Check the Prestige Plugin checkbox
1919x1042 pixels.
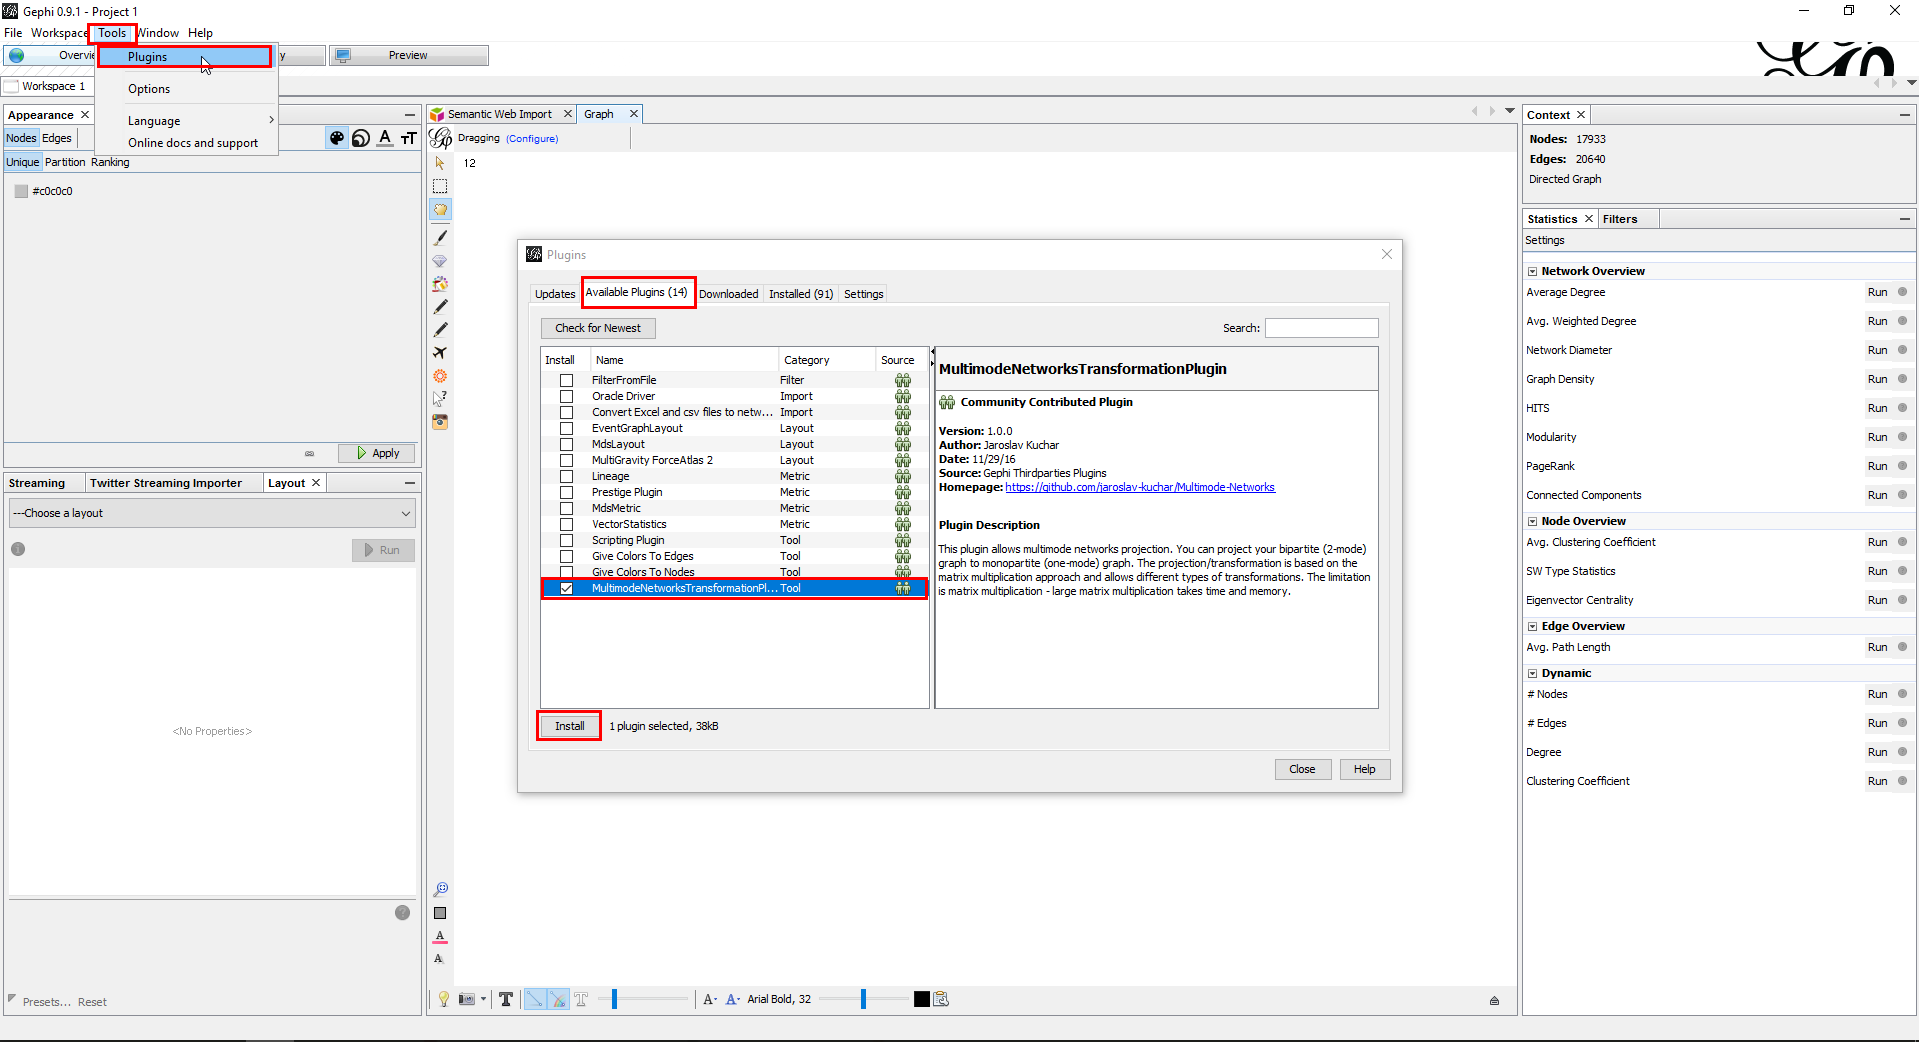point(567,492)
